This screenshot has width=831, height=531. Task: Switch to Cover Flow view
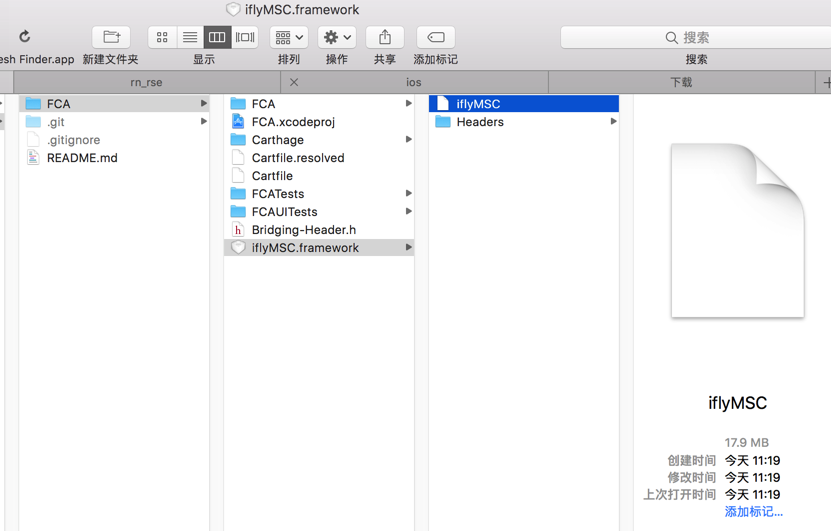pos(245,37)
